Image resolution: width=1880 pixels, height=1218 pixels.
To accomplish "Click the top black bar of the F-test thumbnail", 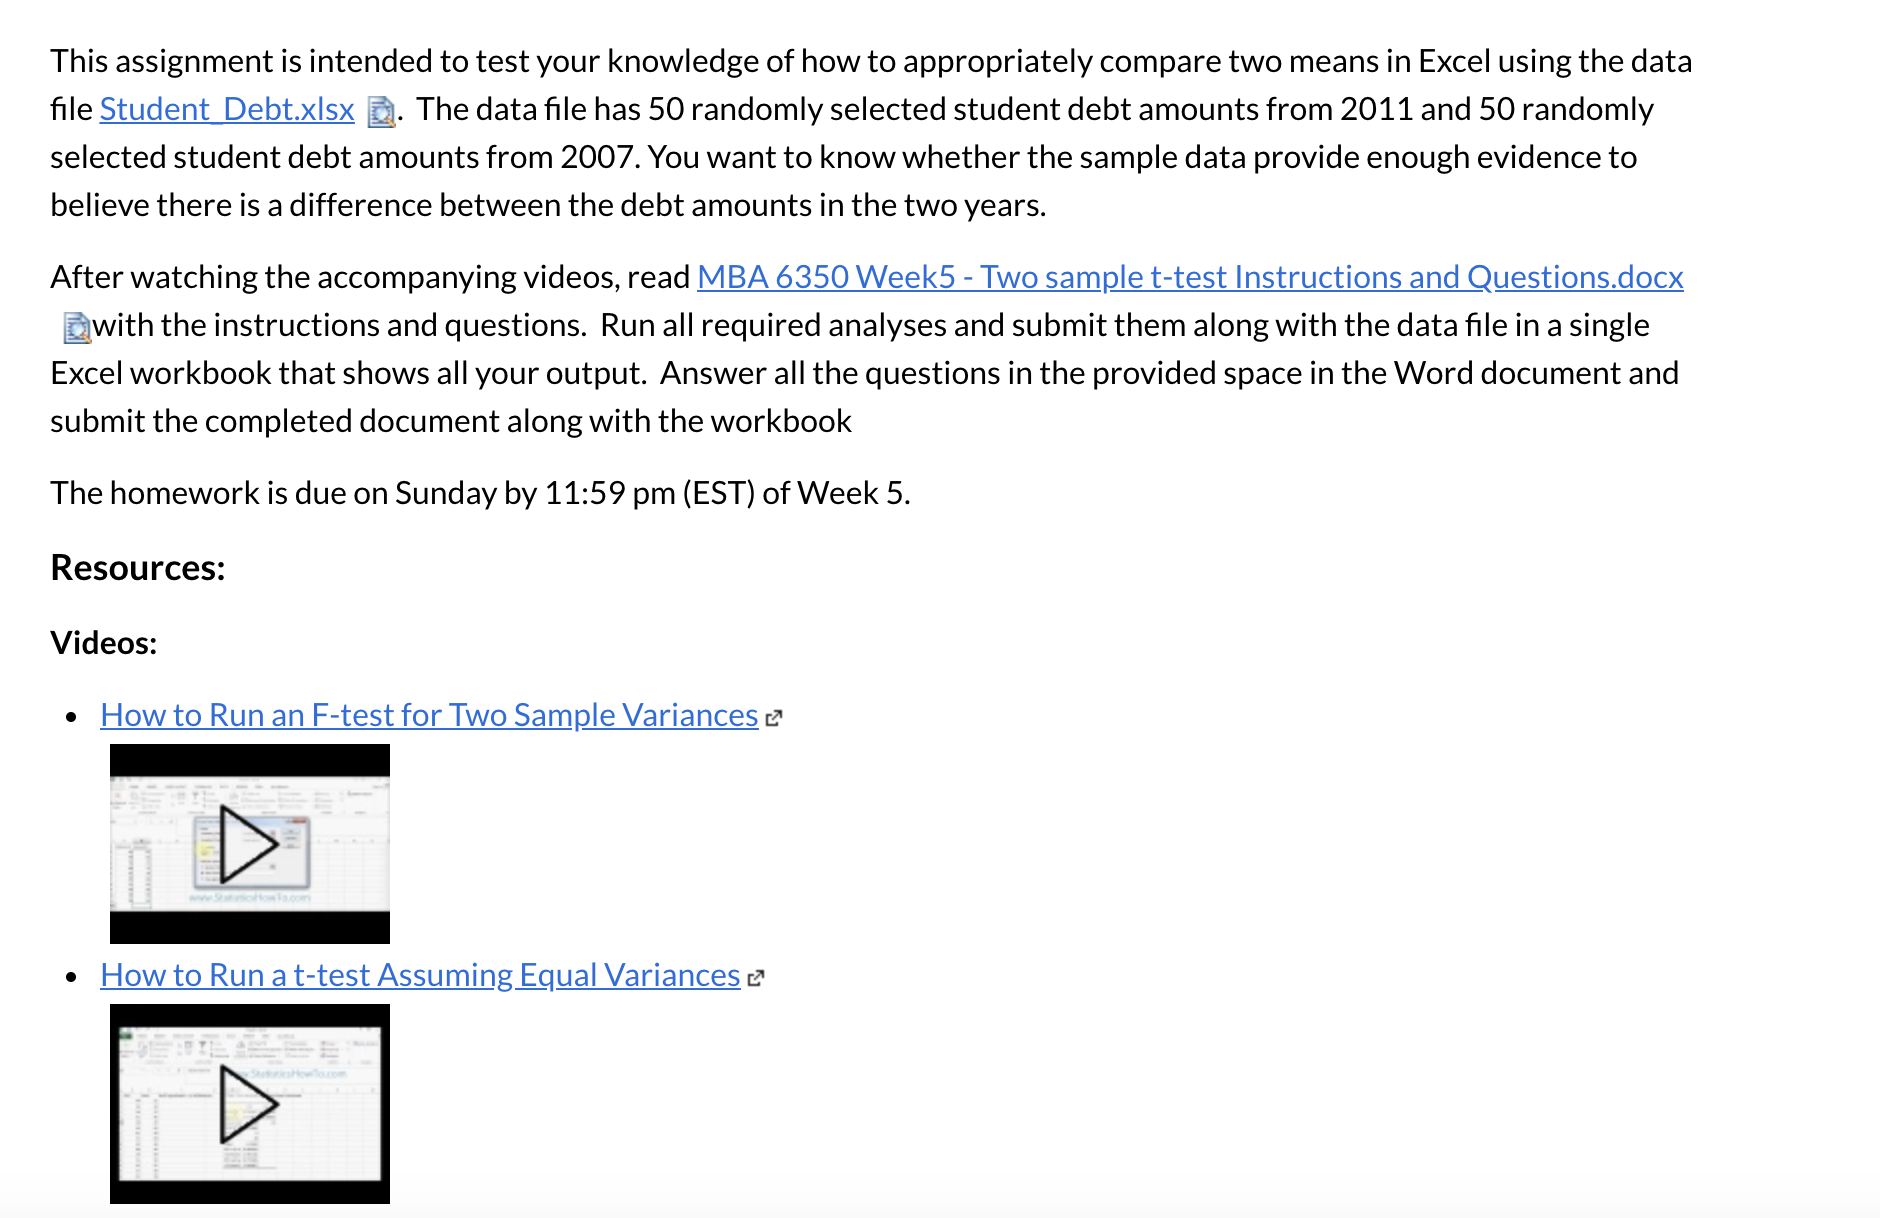I will pyautogui.click(x=250, y=759).
